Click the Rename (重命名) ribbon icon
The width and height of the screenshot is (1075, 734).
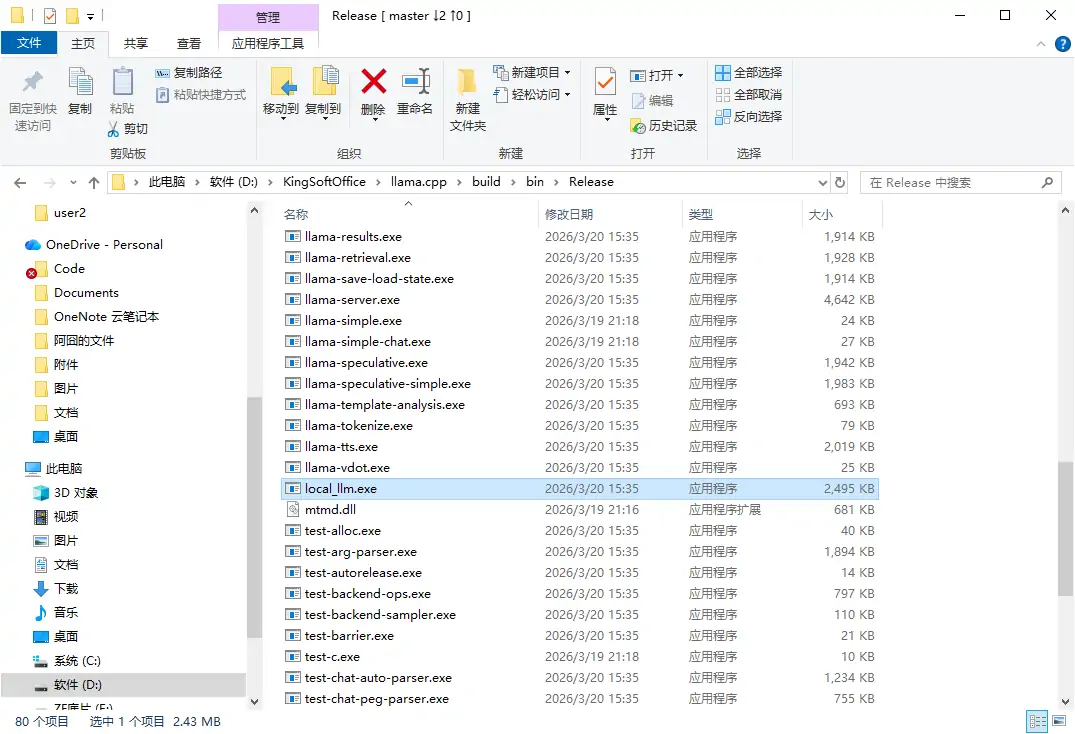tap(415, 82)
